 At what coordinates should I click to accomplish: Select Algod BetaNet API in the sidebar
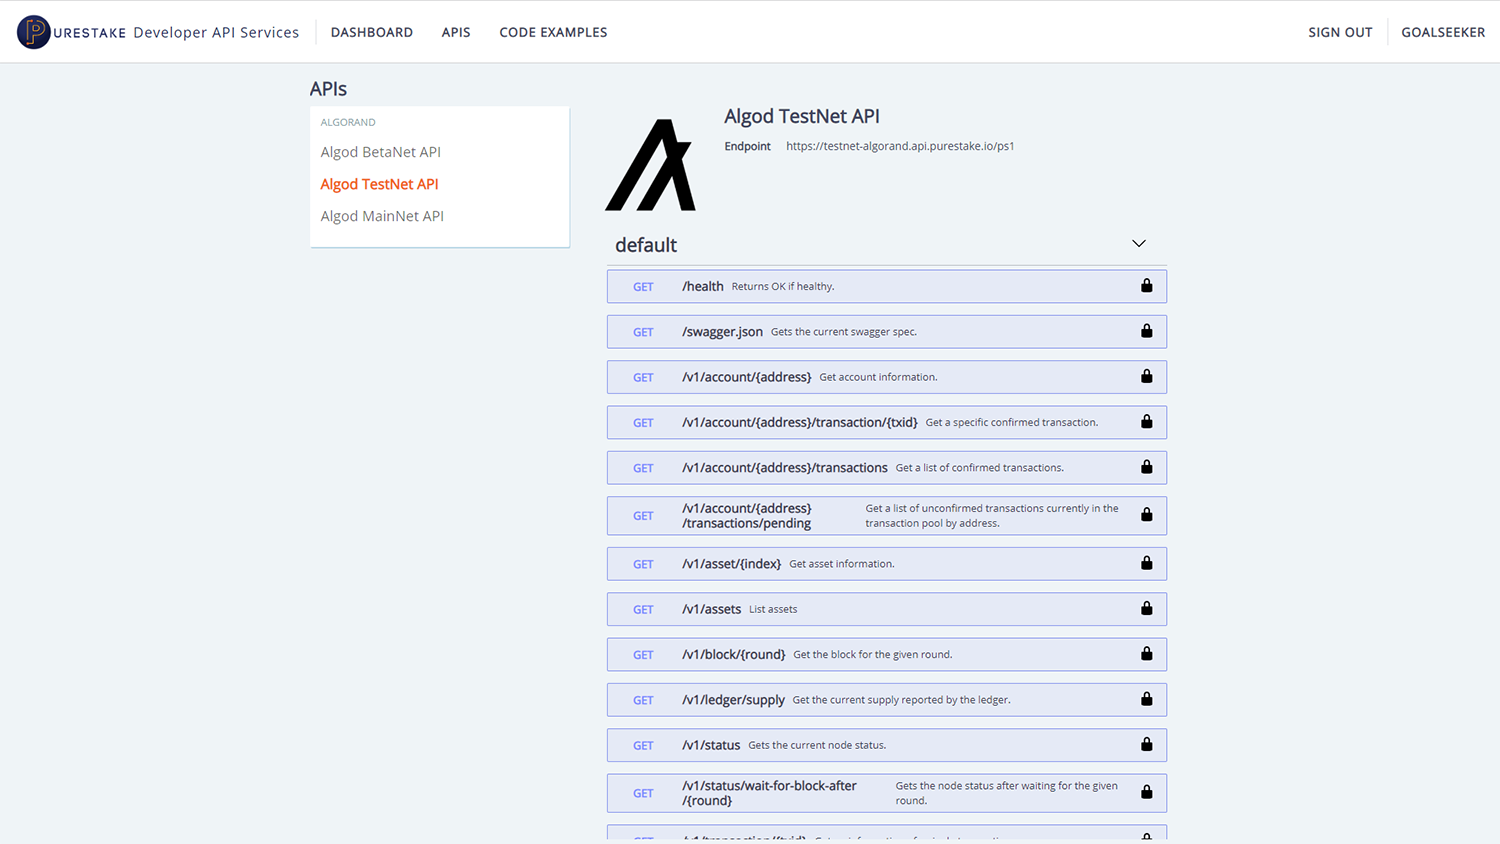[380, 151]
